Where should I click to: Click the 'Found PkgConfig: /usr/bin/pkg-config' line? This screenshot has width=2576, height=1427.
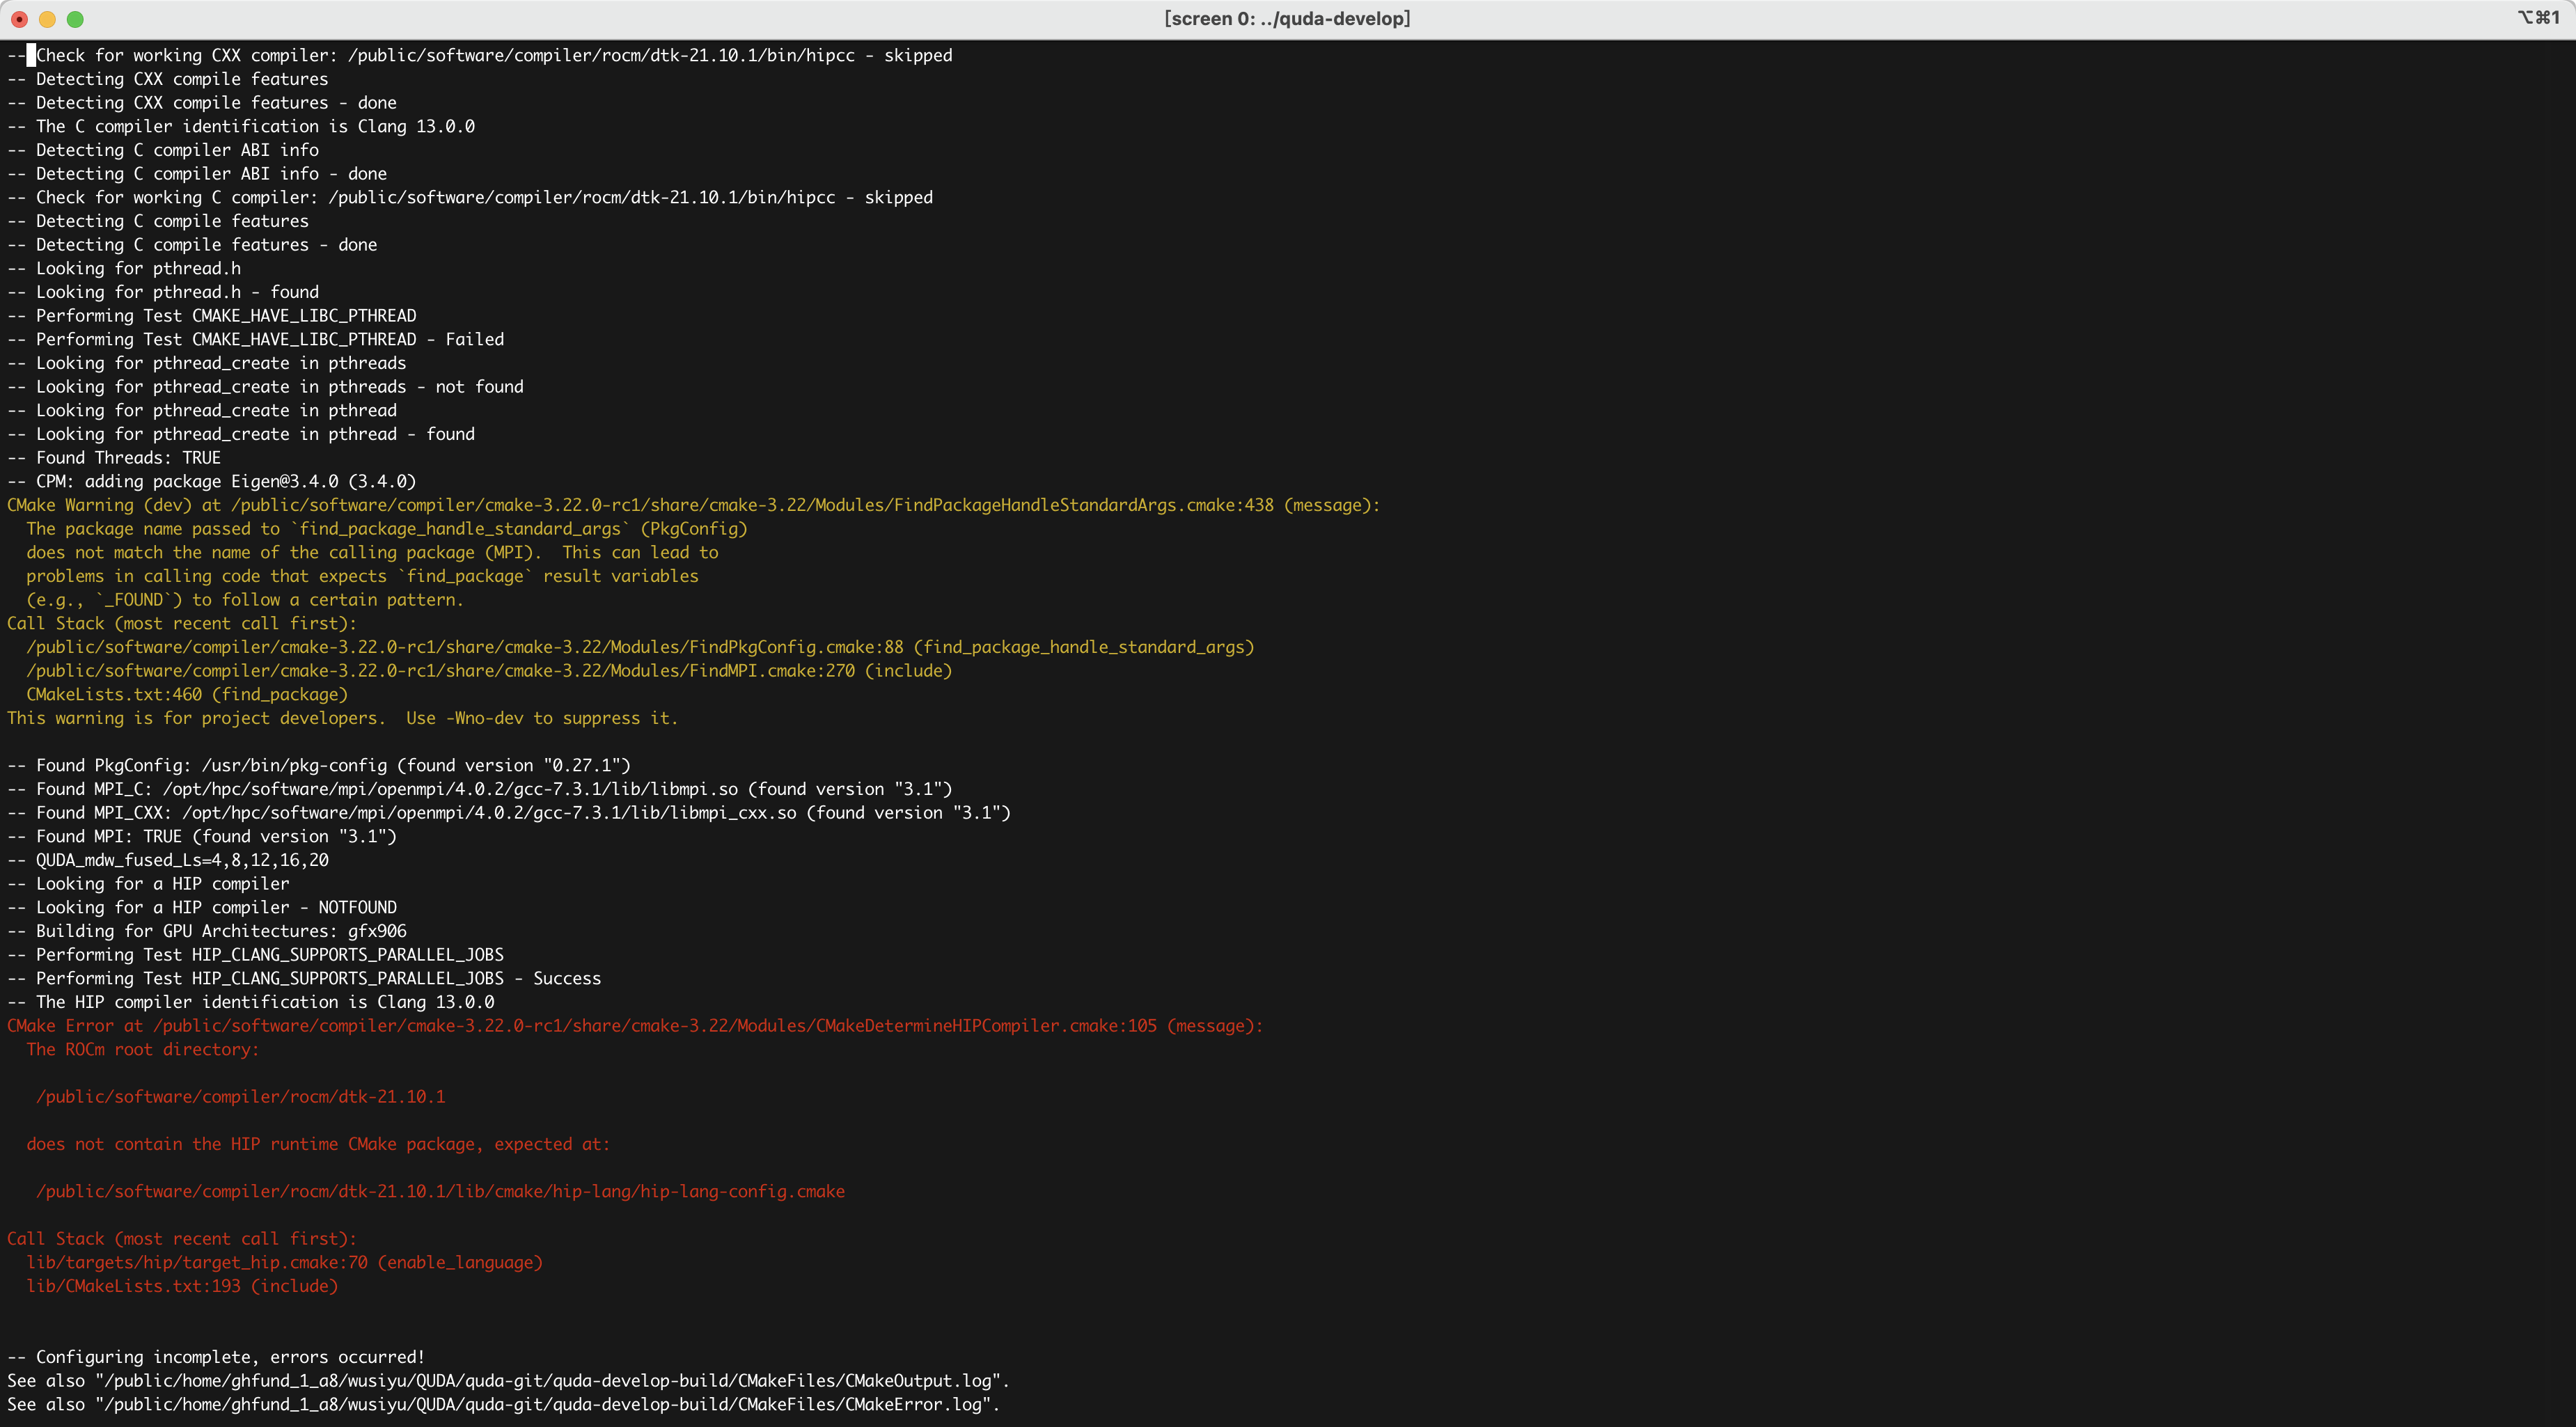(319, 765)
